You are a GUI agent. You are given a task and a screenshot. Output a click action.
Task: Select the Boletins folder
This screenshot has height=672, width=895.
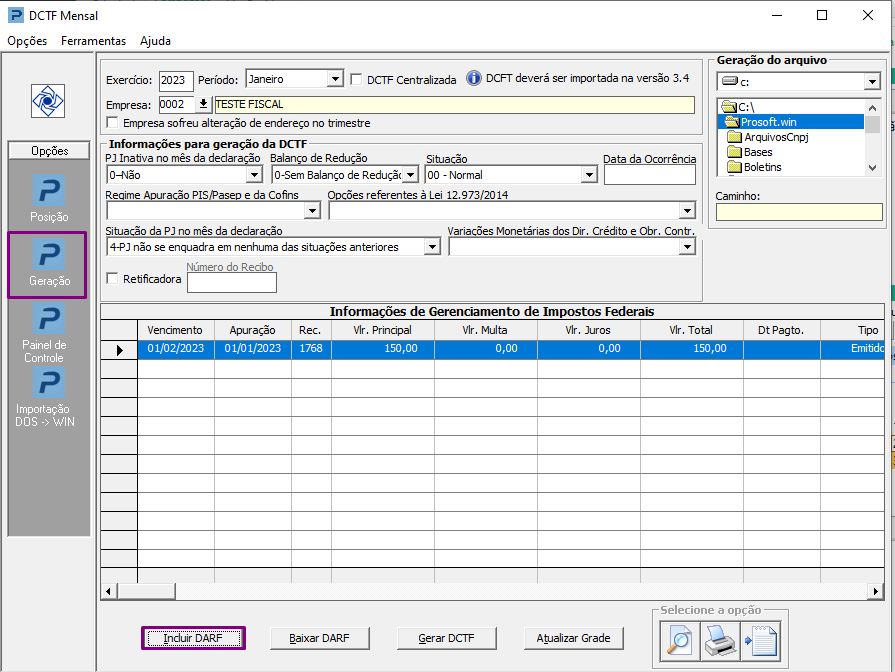755,167
